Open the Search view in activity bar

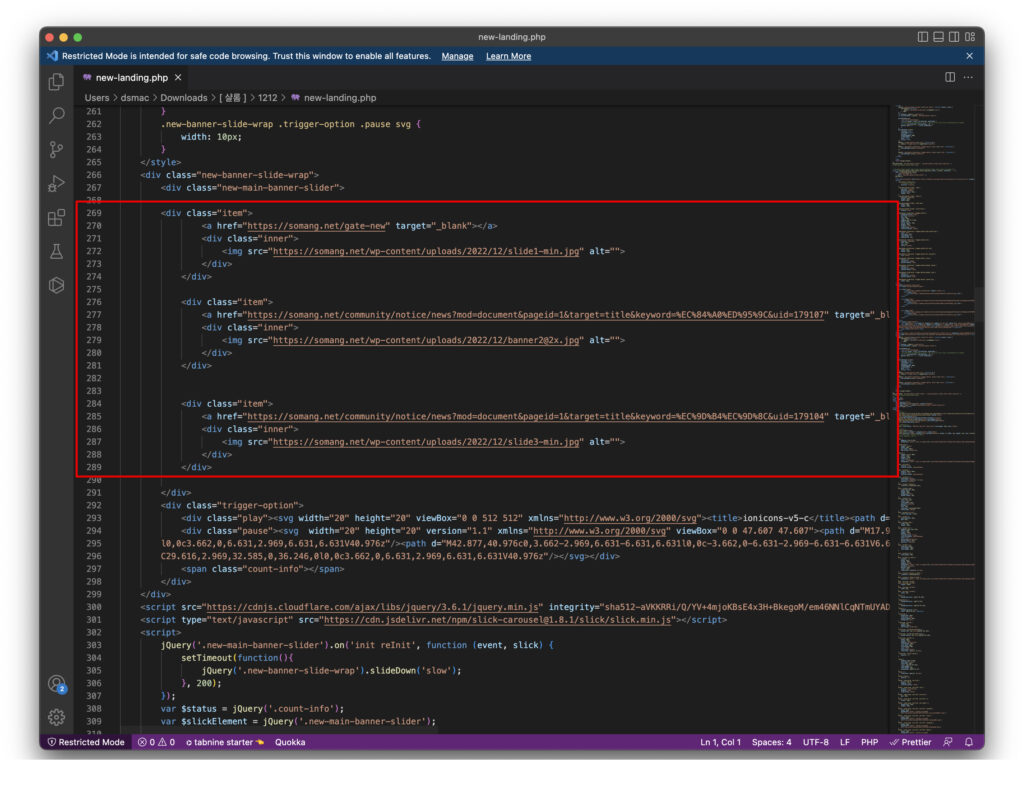57,116
